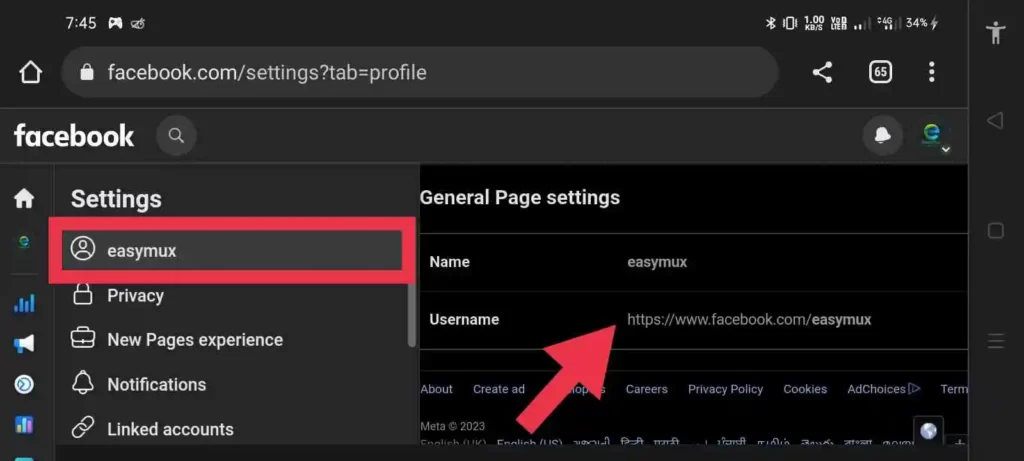Open the easymux page icon in left rail
The height and width of the screenshot is (461, 1024).
coord(24,242)
